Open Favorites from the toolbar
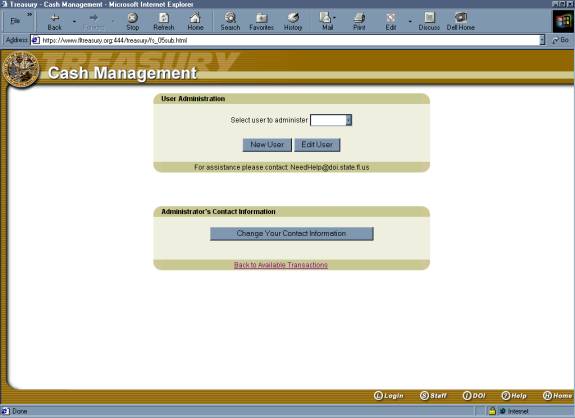This screenshot has height=418, width=575. [x=261, y=22]
